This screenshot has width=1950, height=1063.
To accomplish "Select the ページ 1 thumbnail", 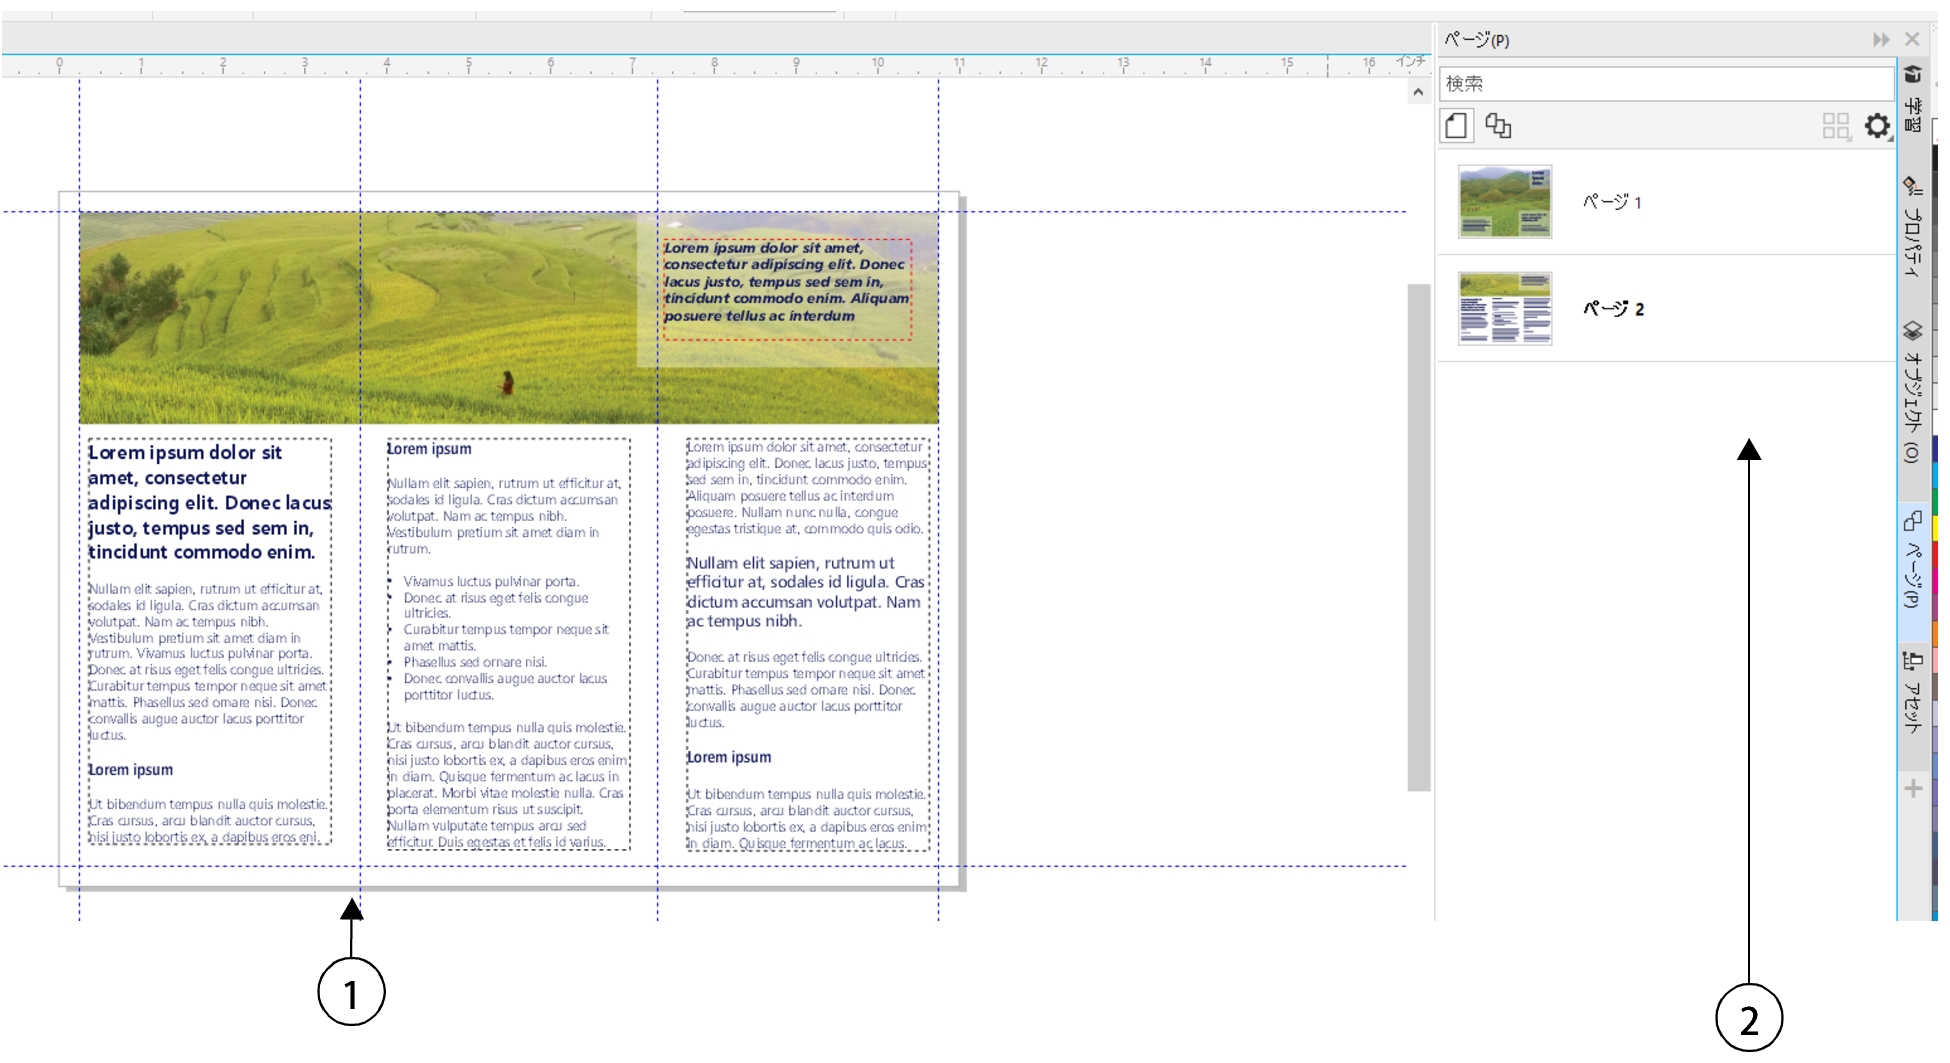I will [x=1504, y=202].
